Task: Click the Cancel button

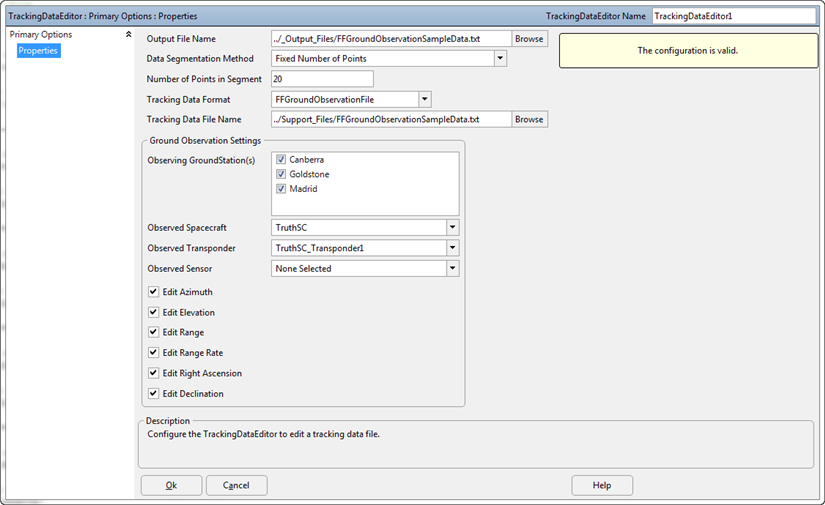Action: 236,485
